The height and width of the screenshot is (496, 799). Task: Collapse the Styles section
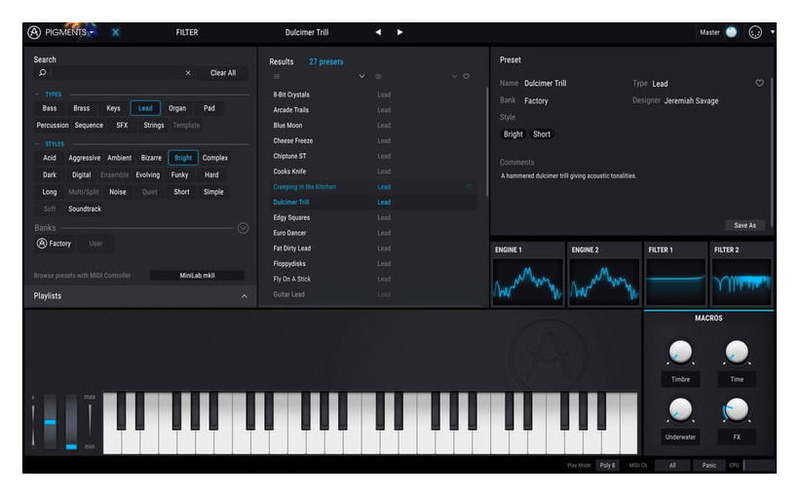pyautogui.click(x=37, y=144)
